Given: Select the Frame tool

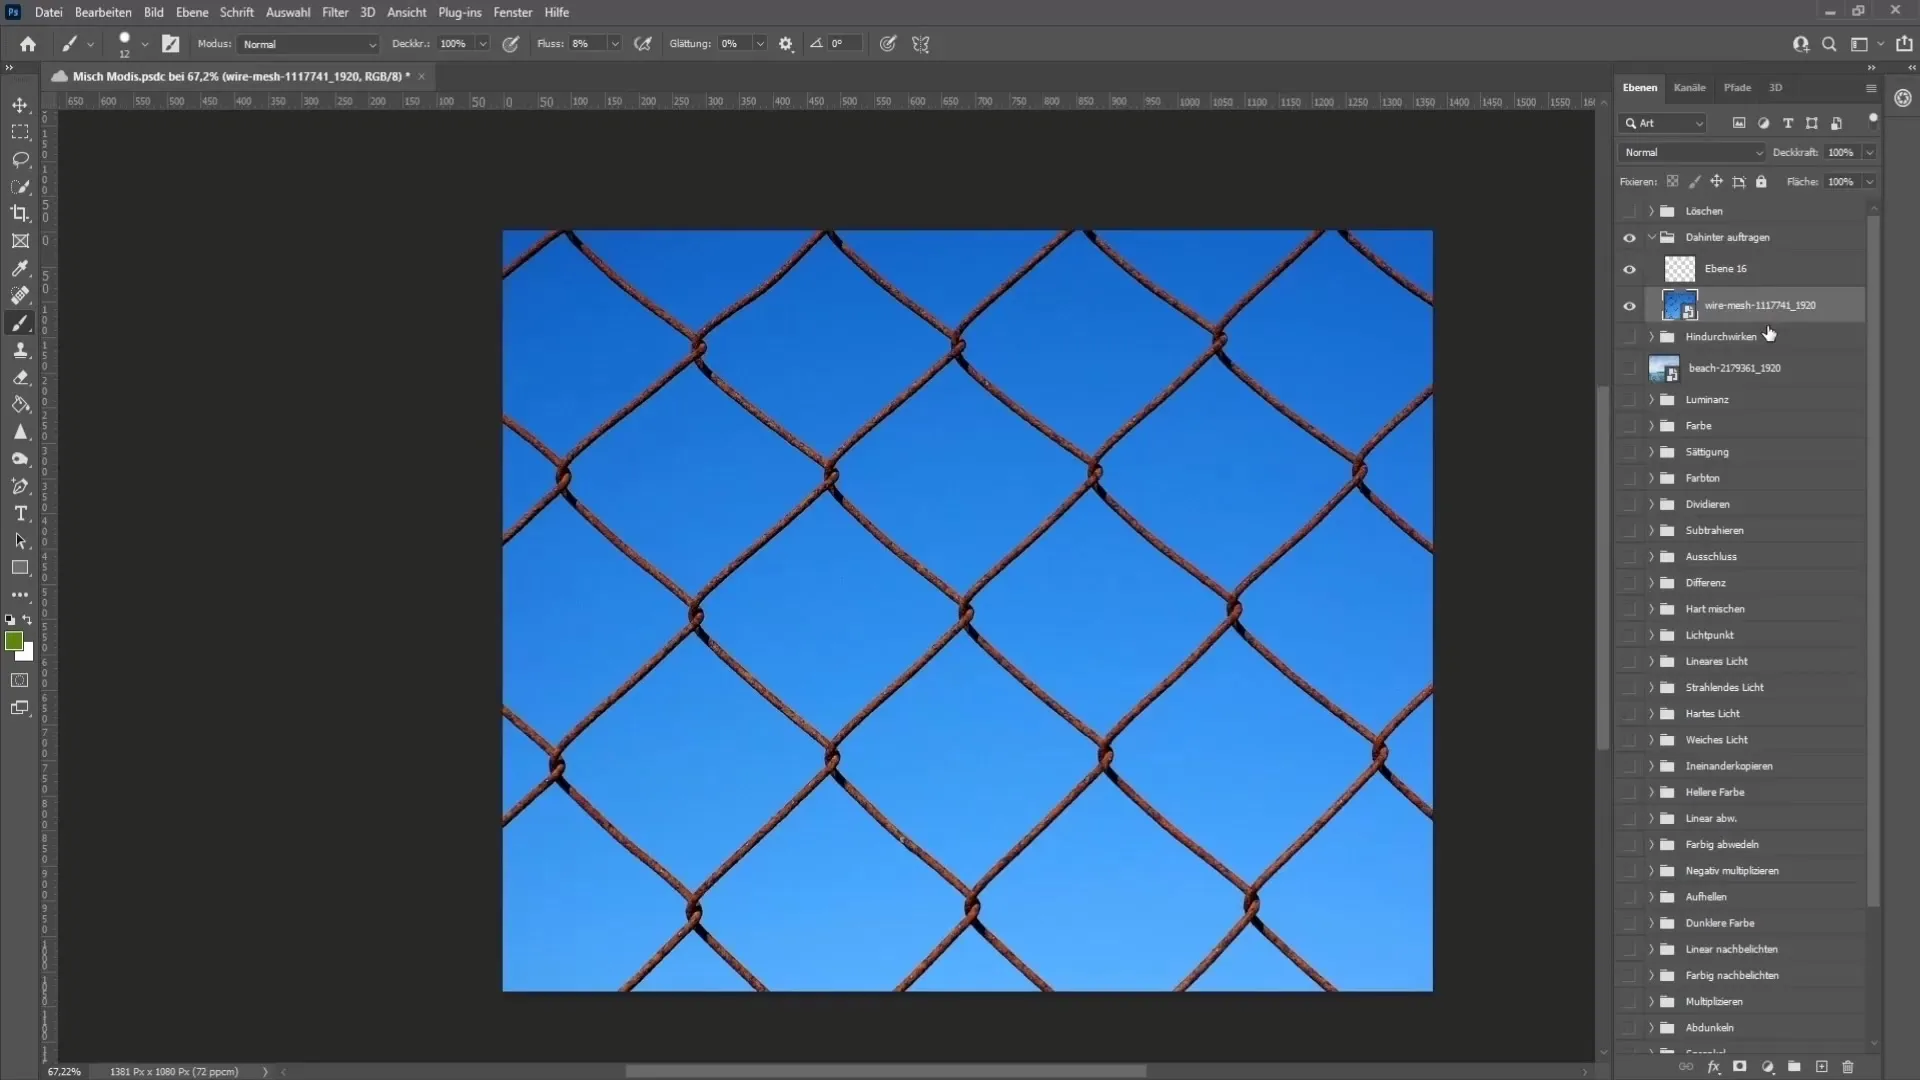Looking at the screenshot, I should [x=20, y=241].
